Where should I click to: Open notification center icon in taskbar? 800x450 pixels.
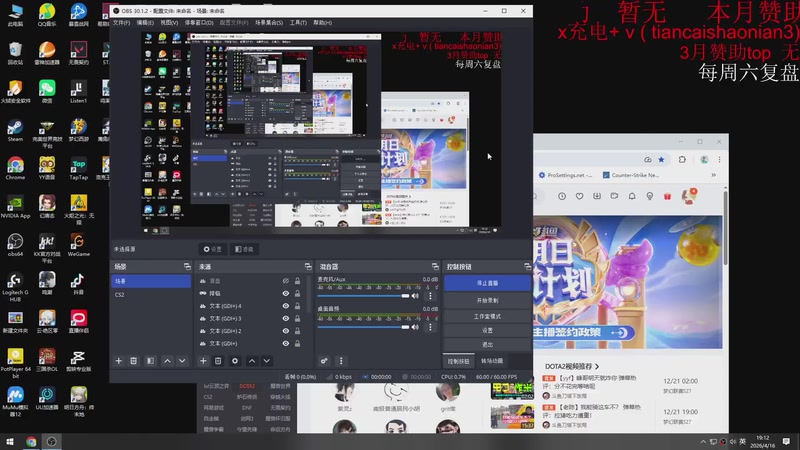tap(786, 441)
